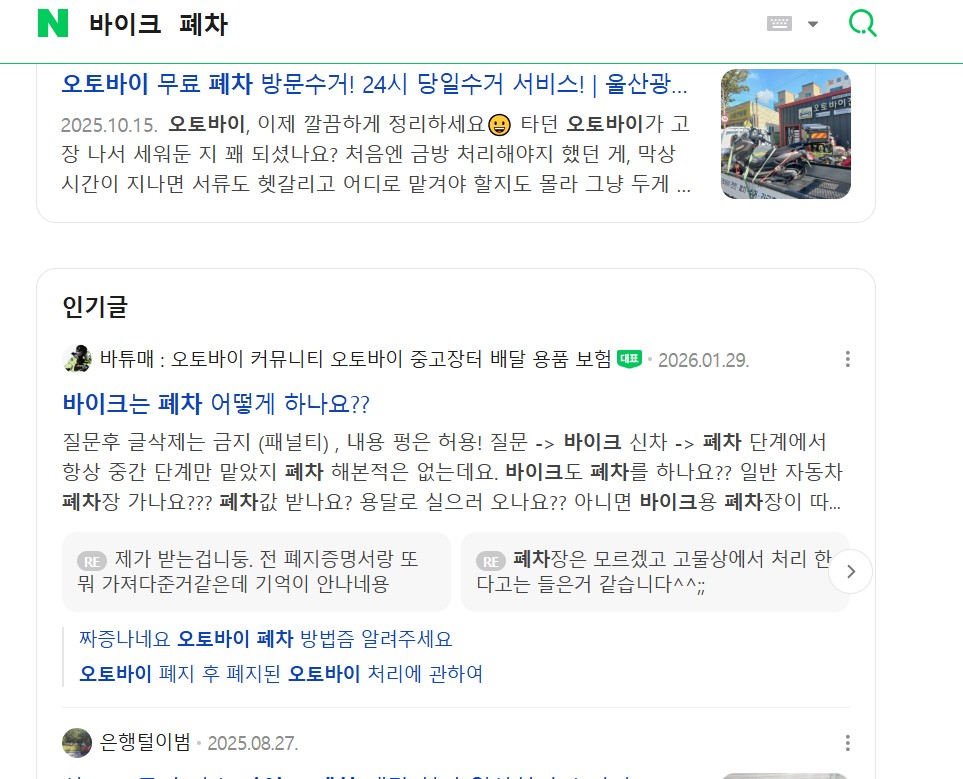Open related post 짜증나네요 오토바이 폐차 방법좀 알려주세요
This screenshot has height=779, width=963.
265,639
